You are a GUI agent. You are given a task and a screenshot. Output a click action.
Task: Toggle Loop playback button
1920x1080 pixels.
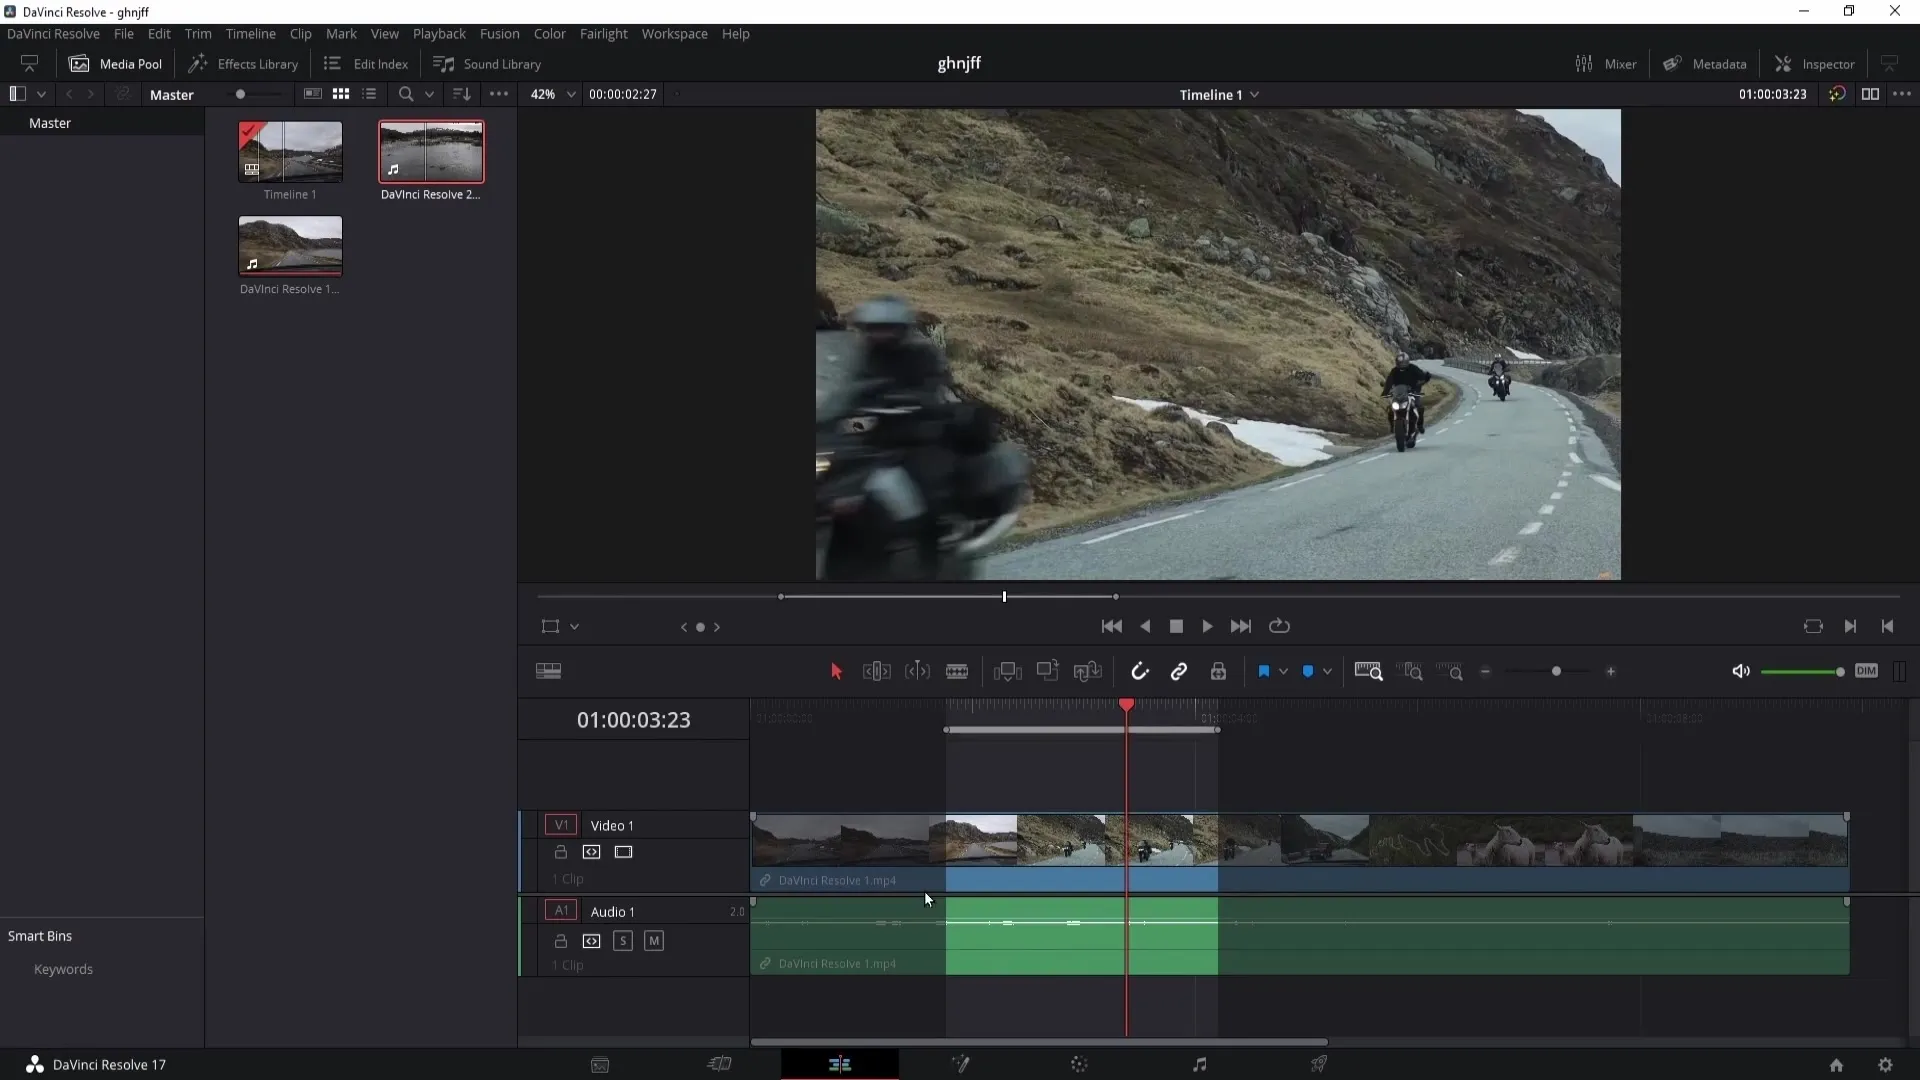1279,626
